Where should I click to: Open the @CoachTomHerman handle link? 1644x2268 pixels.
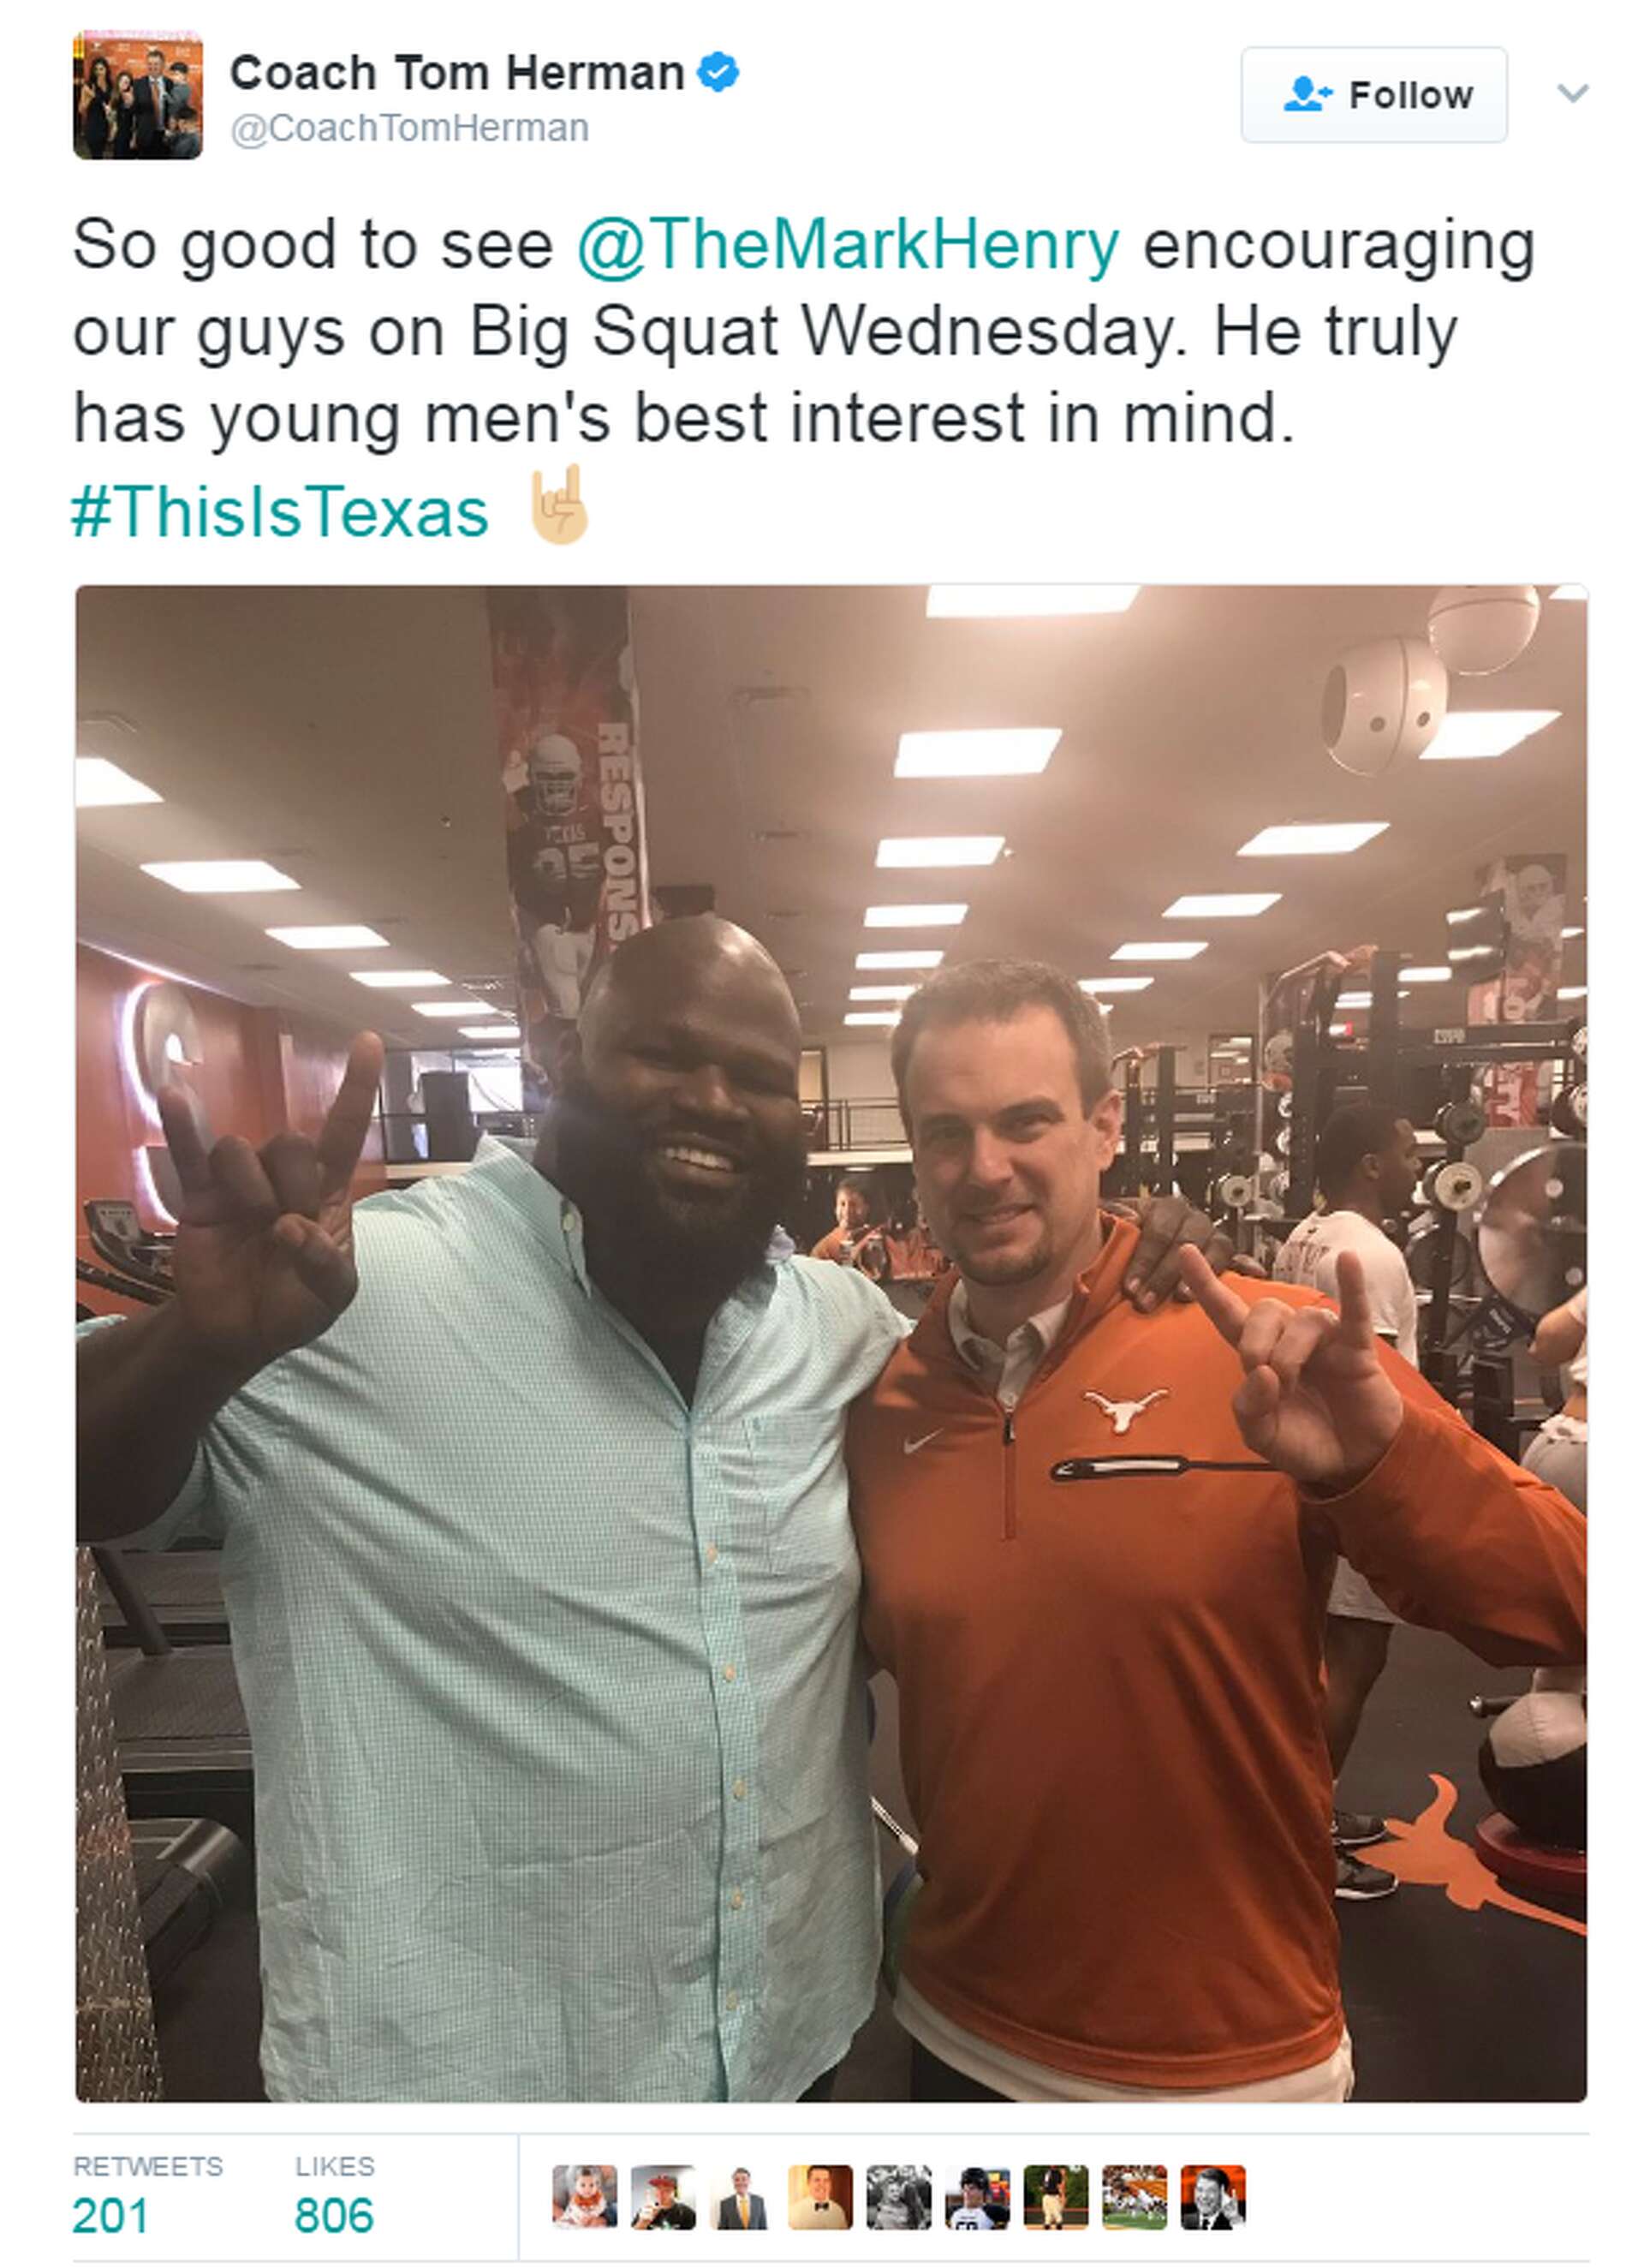tap(409, 129)
